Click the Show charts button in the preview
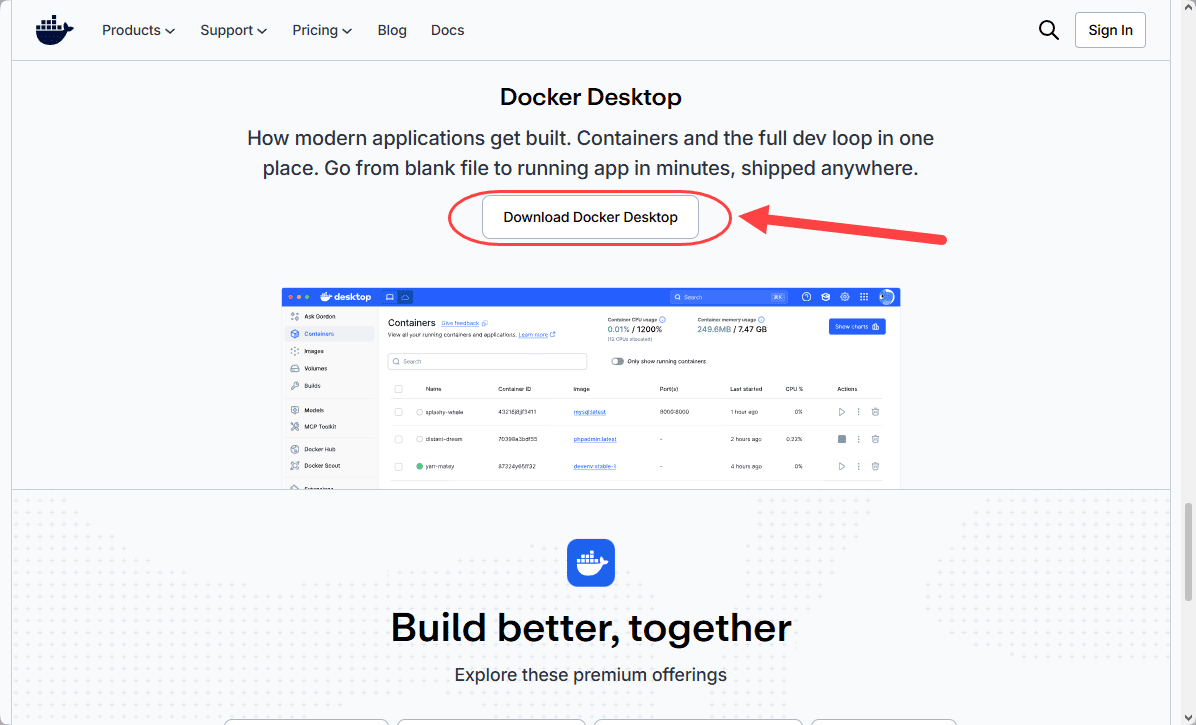 coord(857,326)
